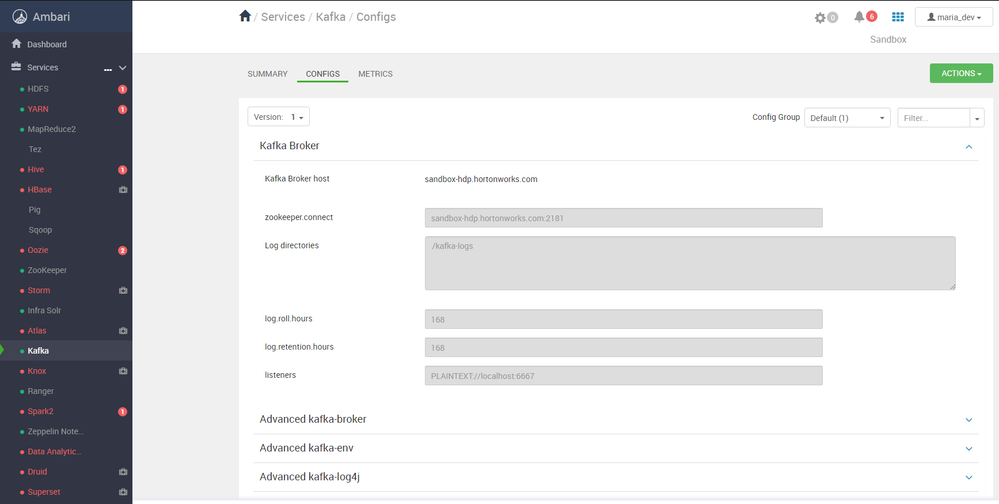Open the HDFS service

click(x=38, y=89)
